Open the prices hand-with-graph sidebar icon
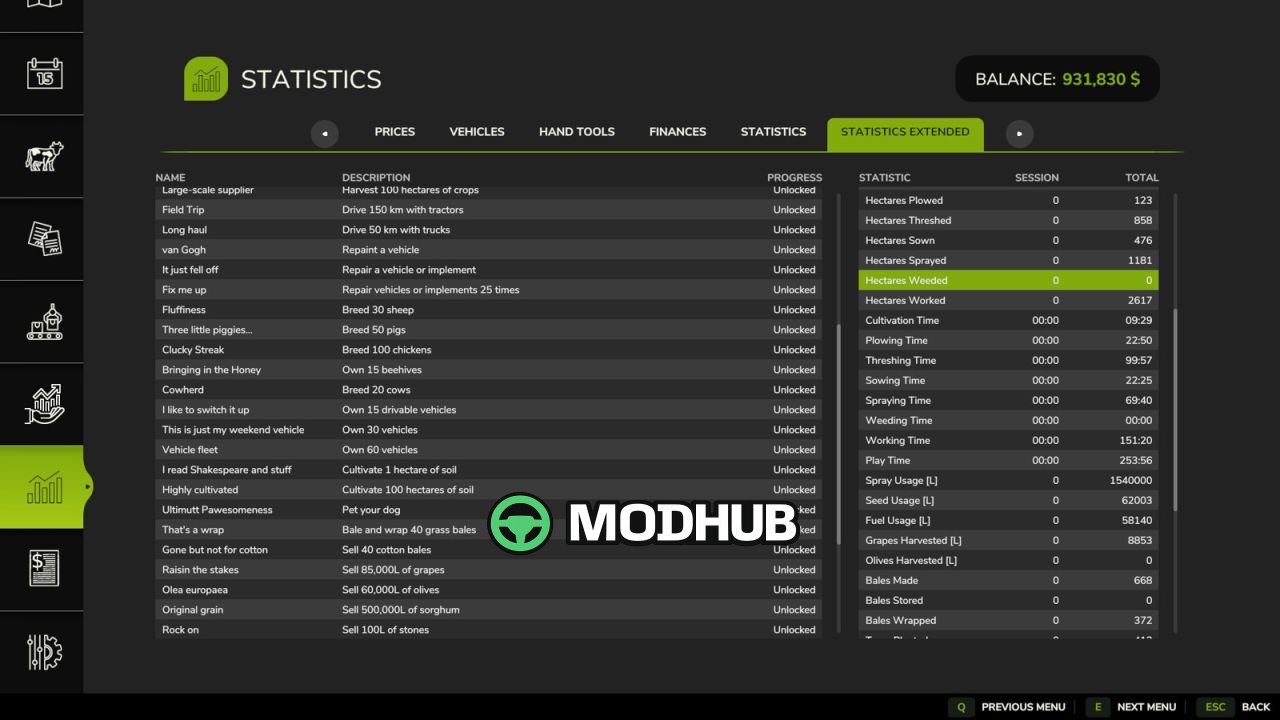Screen dimensions: 1280x720 [x=44, y=404]
